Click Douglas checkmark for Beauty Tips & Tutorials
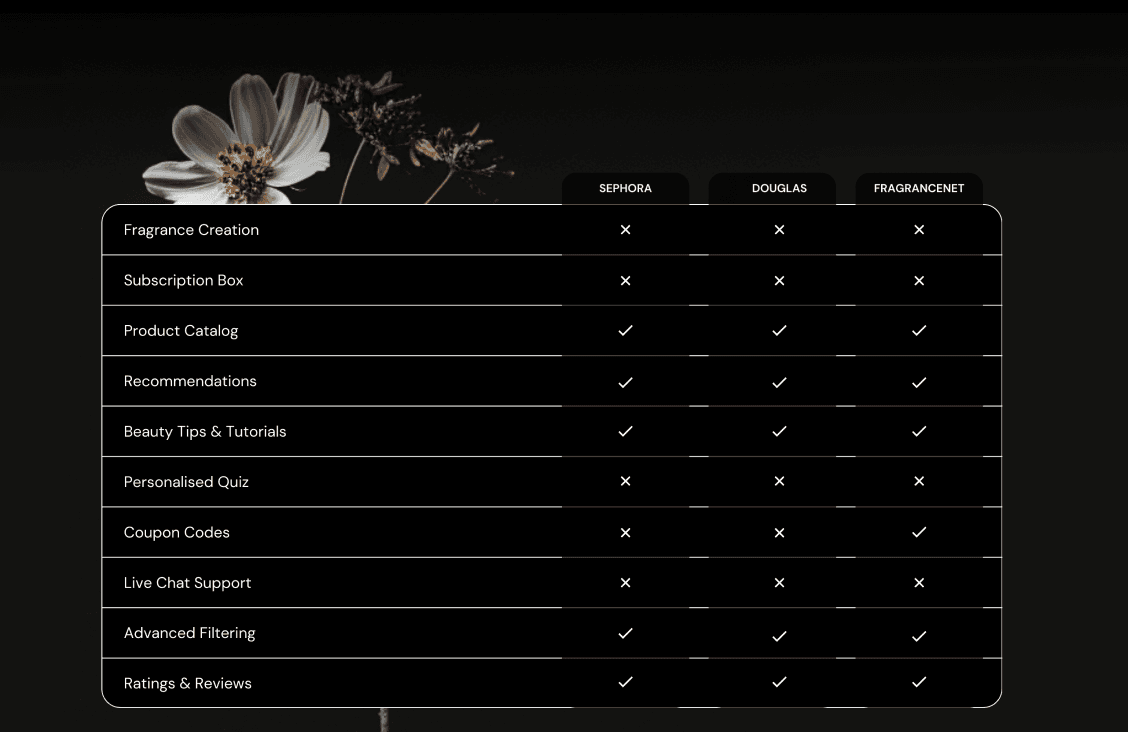The width and height of the screenshot is (1128, 732). pos(779,431)
